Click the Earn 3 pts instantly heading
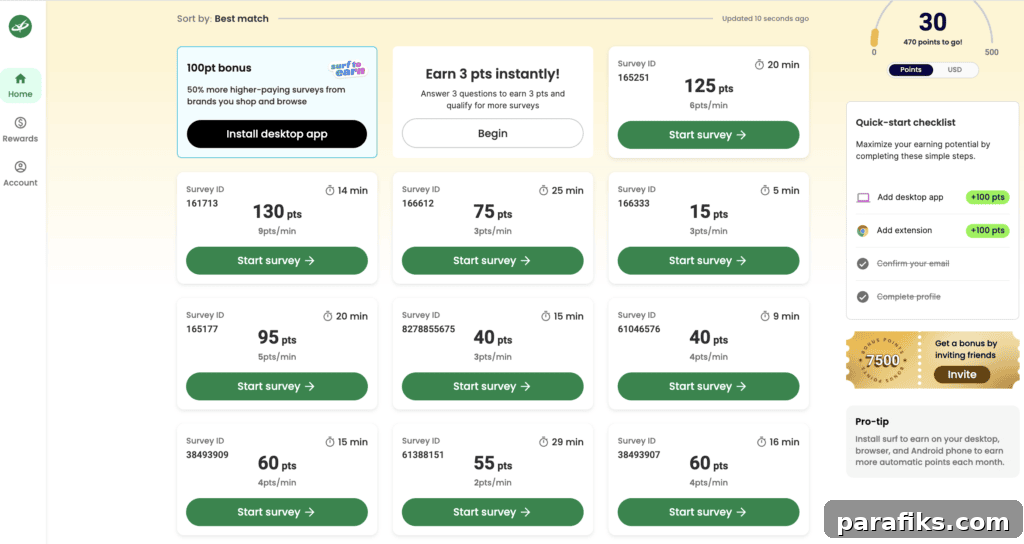Screen dimensions: 1024x544 click(x=492, y=74)
